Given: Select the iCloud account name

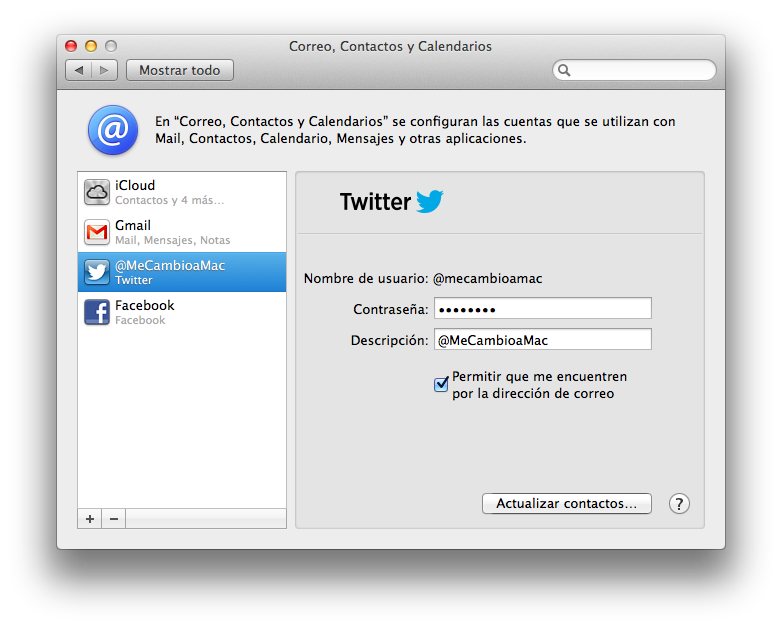Looking at the screenshot, I should (135, 186).
